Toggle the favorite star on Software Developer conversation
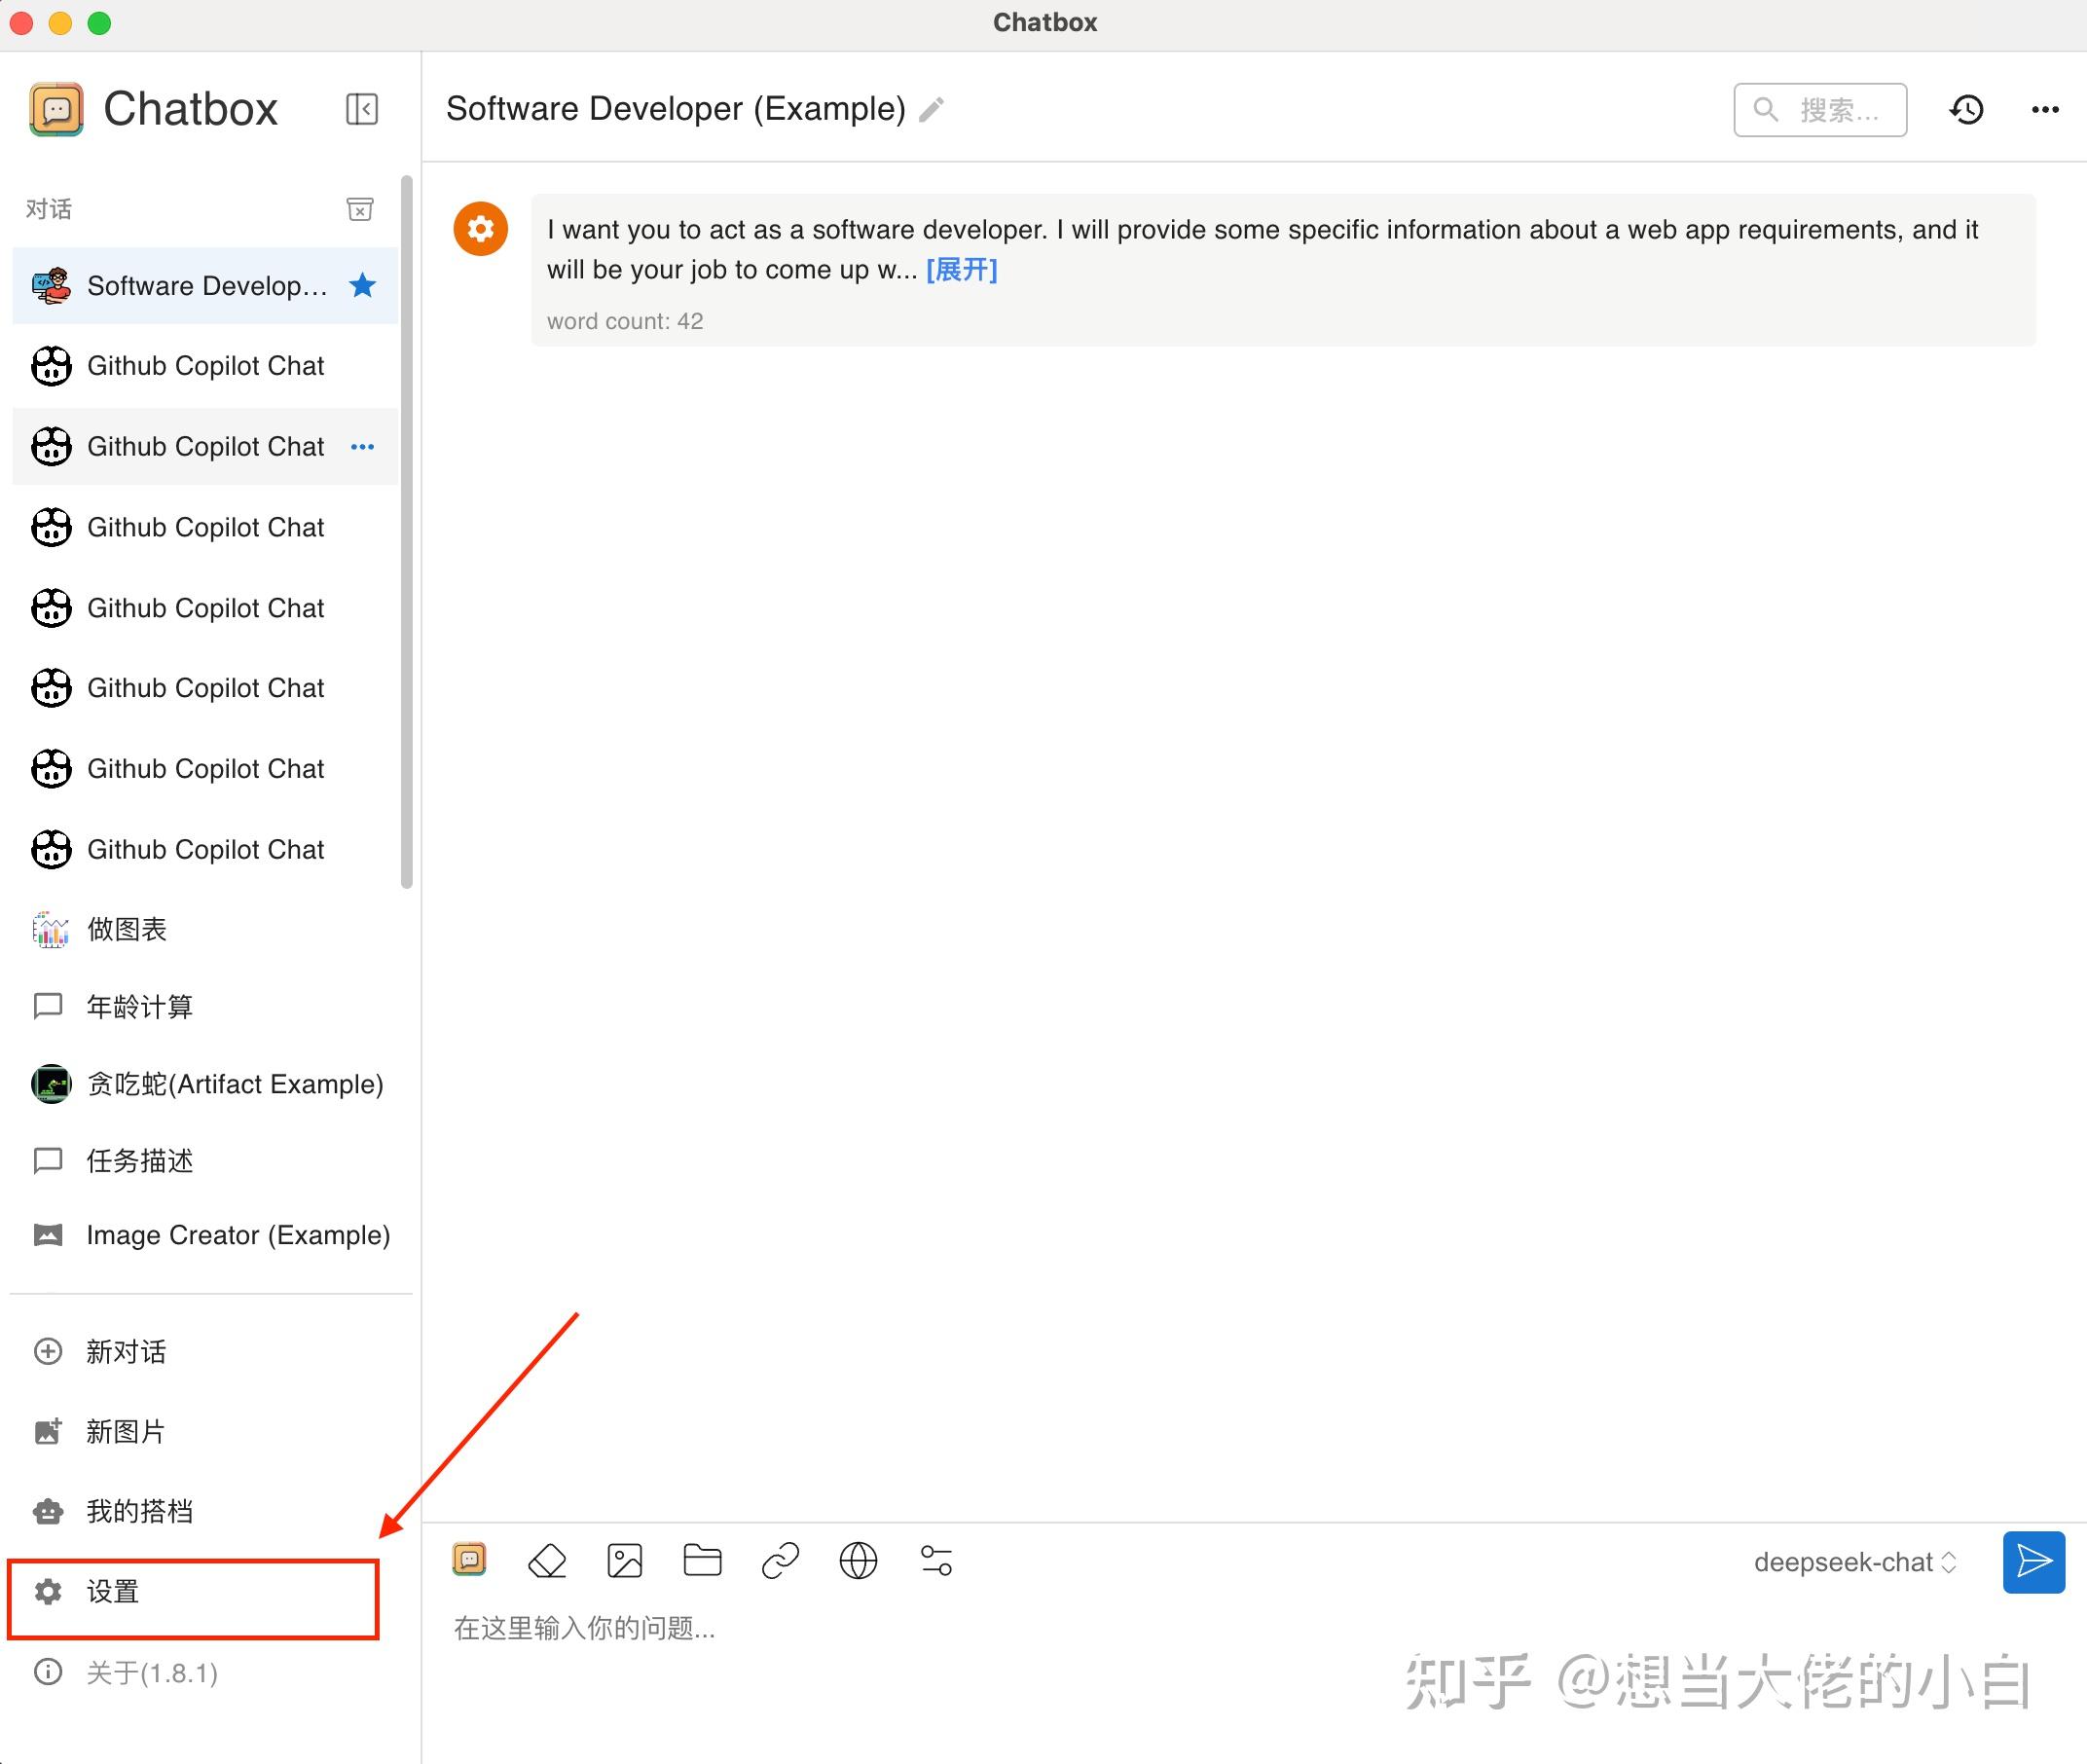The image size is (2087, 1764). [x=362, y=286]
